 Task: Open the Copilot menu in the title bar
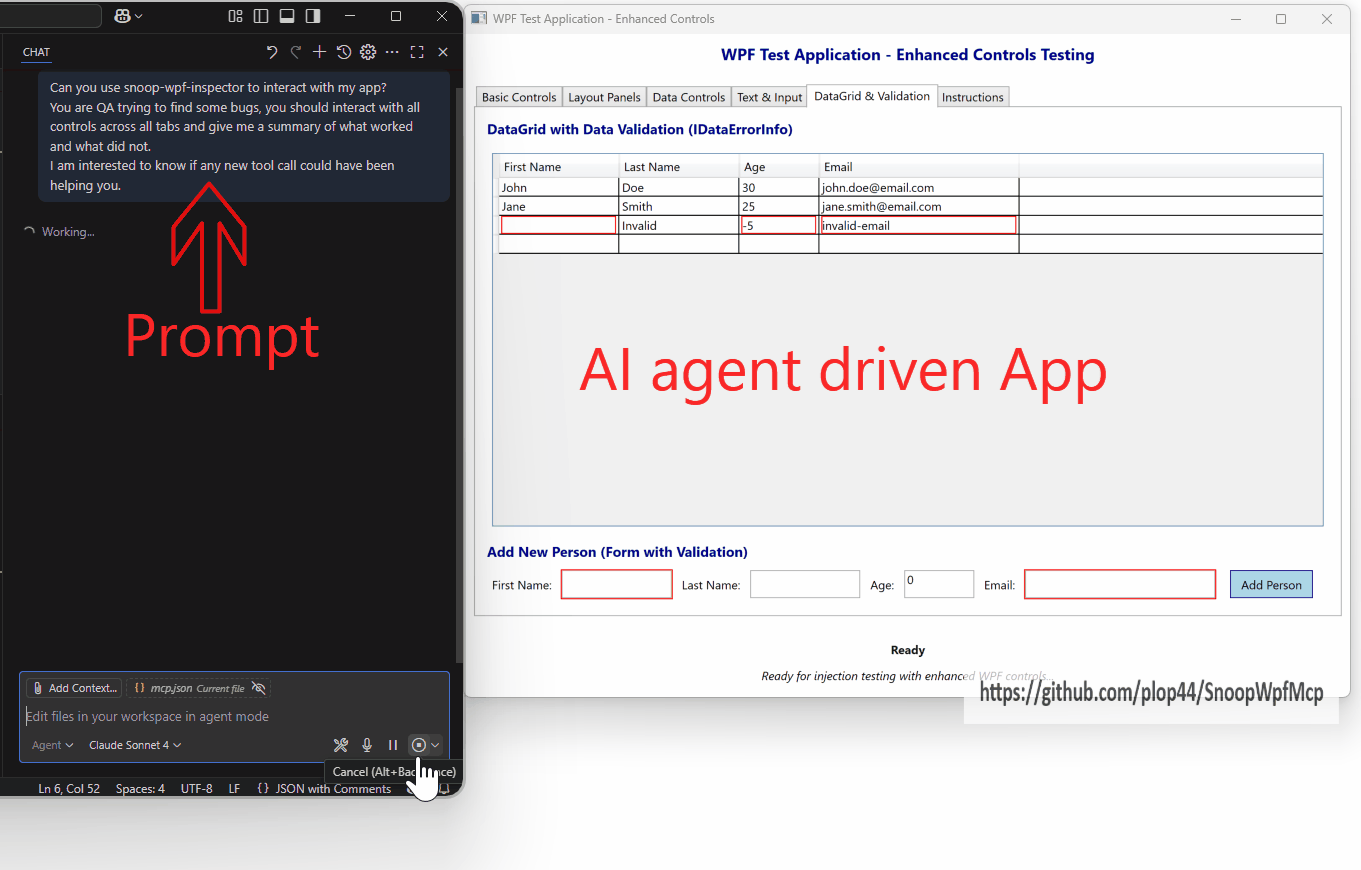129,16
